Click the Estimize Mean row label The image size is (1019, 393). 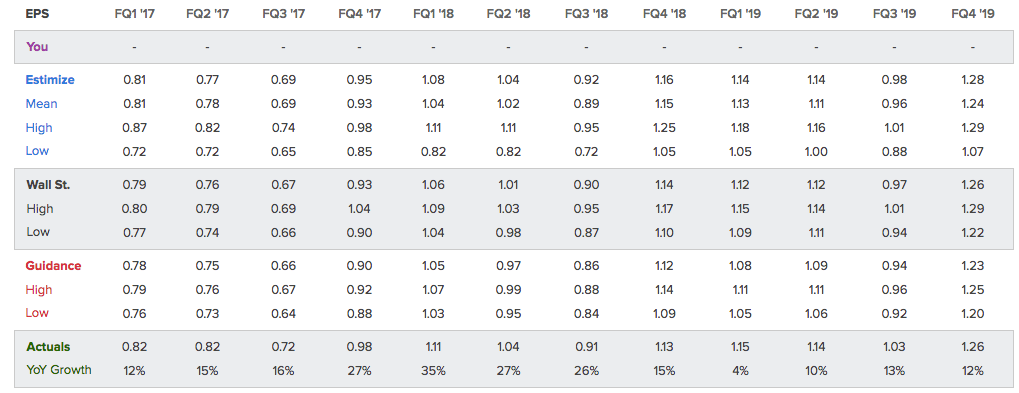pos(42,103)
